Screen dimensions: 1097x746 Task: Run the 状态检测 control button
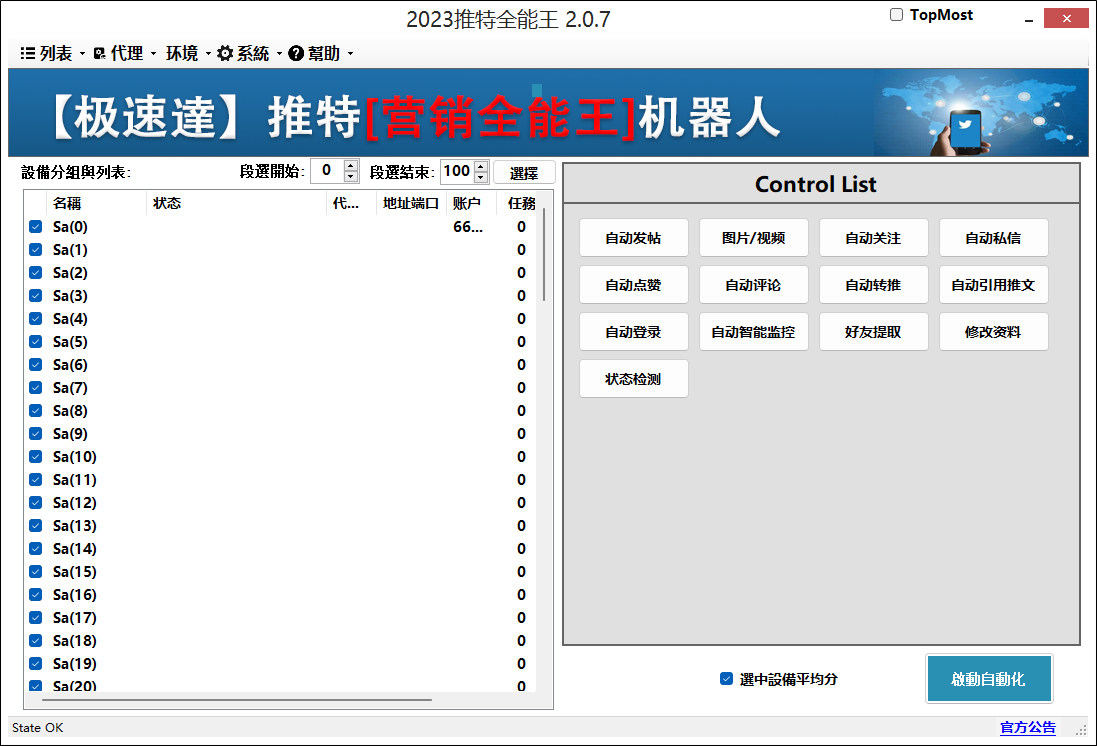633,379
